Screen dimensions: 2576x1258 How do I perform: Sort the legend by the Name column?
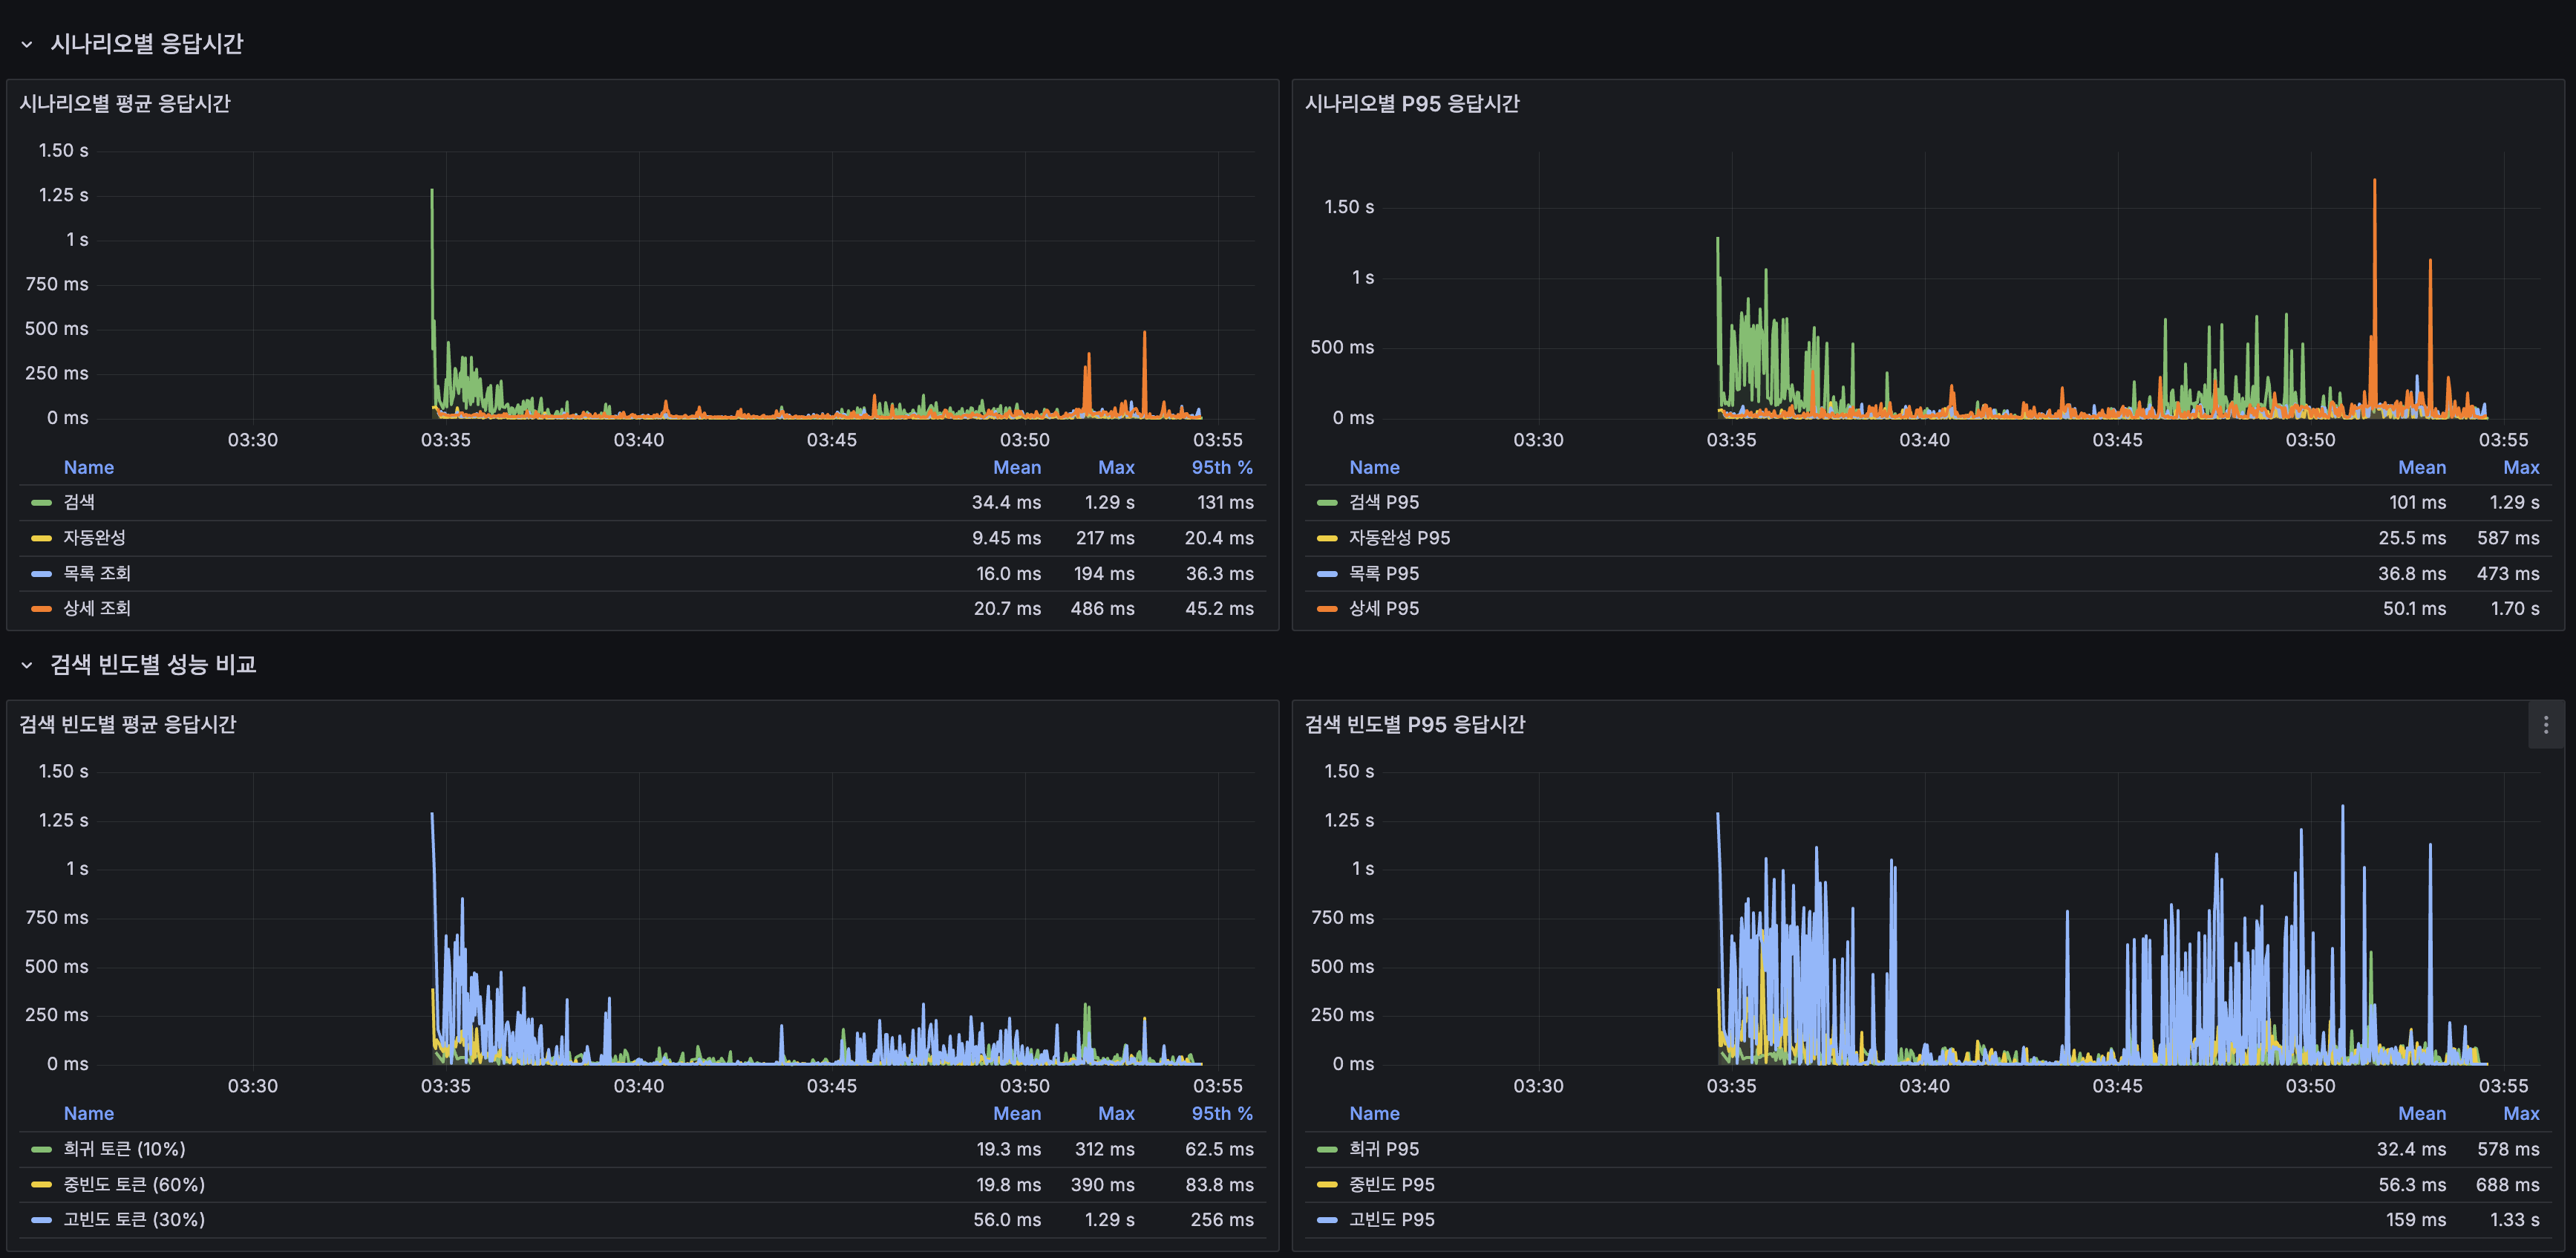click(x=88, y=467)
